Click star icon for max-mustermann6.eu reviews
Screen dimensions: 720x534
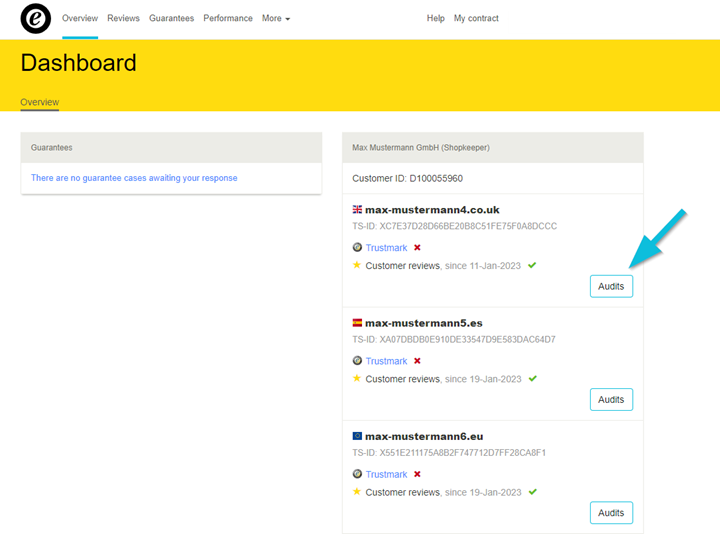pyautogui.click(x=357, y=491)
